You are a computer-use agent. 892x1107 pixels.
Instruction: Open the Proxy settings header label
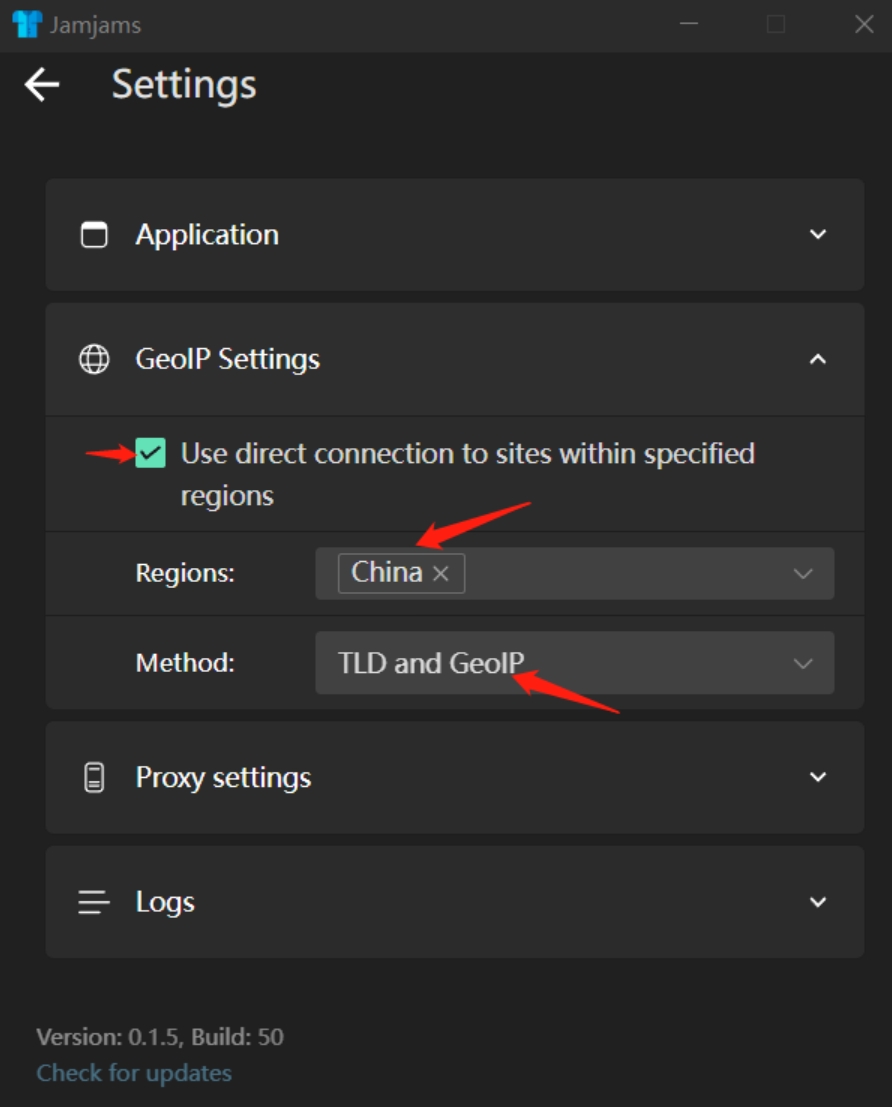click(x=223, y=777)
